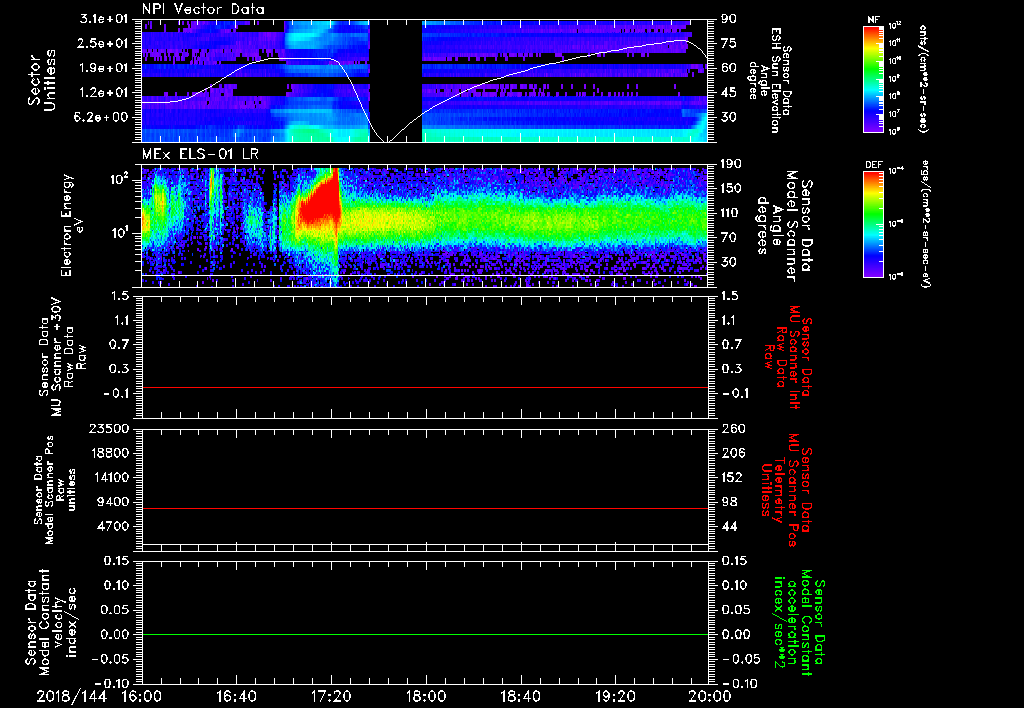This screenshot has width=1024, height=708.
Task: Click the "2.5e+01" sector tick label
Action: point(104,43)
